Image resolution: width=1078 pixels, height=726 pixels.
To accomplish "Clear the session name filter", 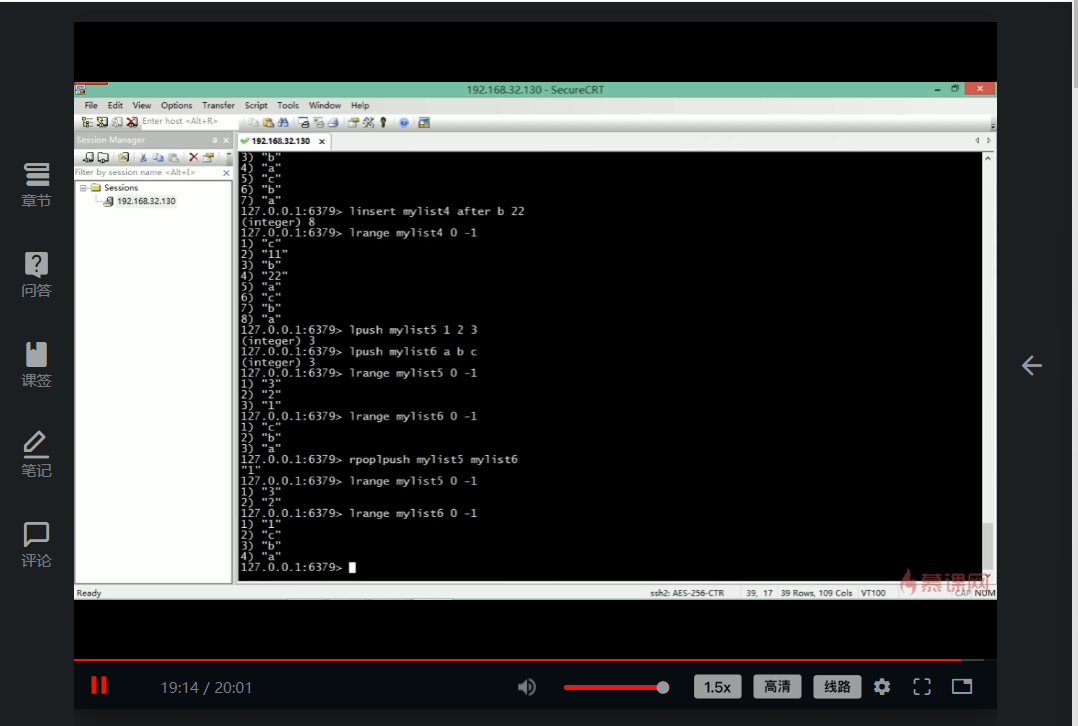I will pyautogui.click(x=226, y=173).
